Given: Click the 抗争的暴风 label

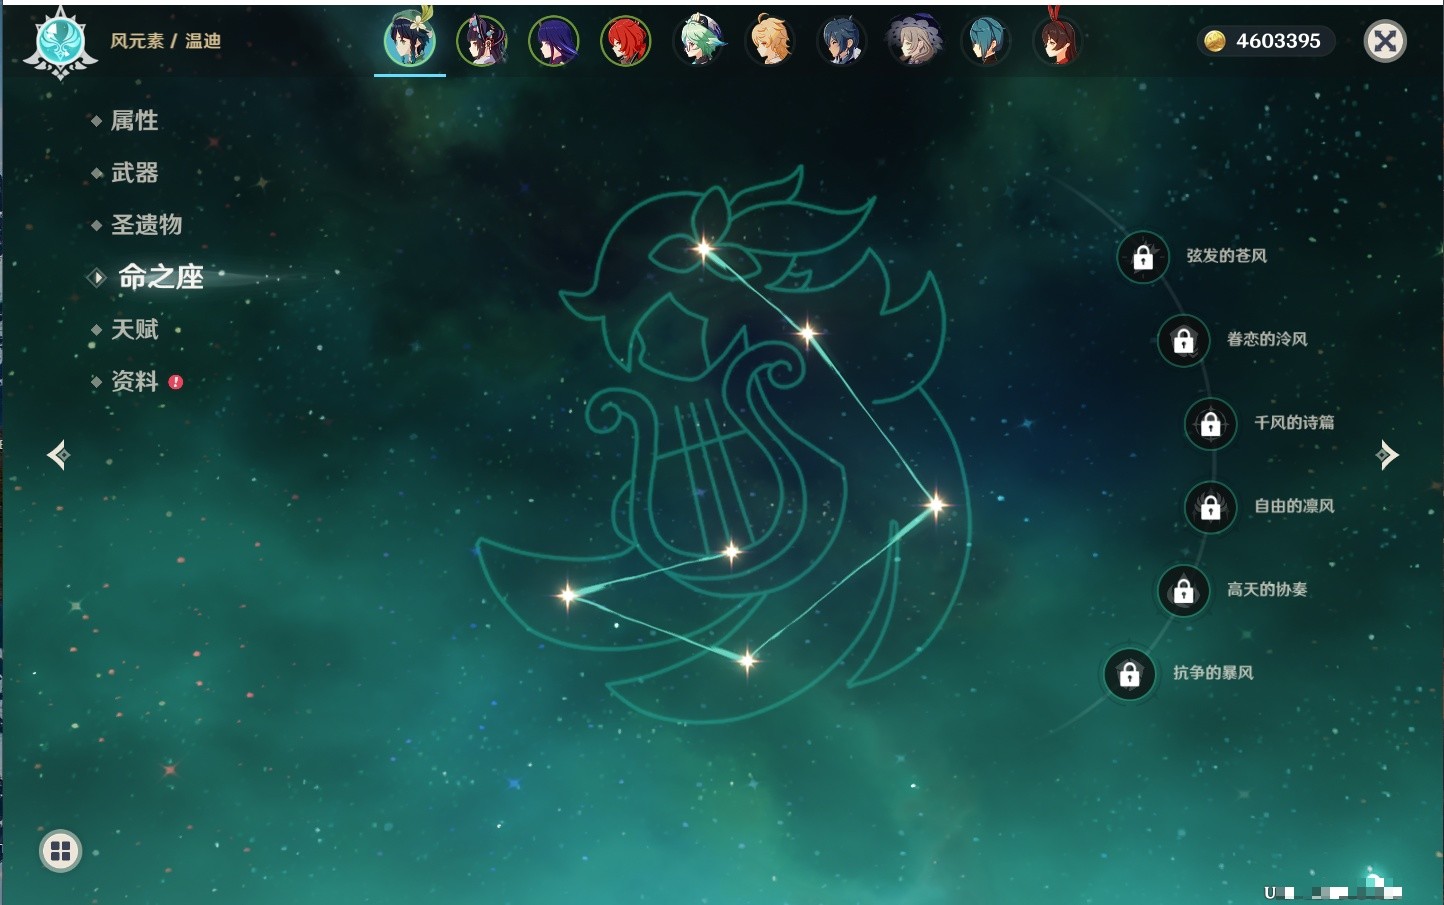Looking at the screenshot, I should [1213, 672].
